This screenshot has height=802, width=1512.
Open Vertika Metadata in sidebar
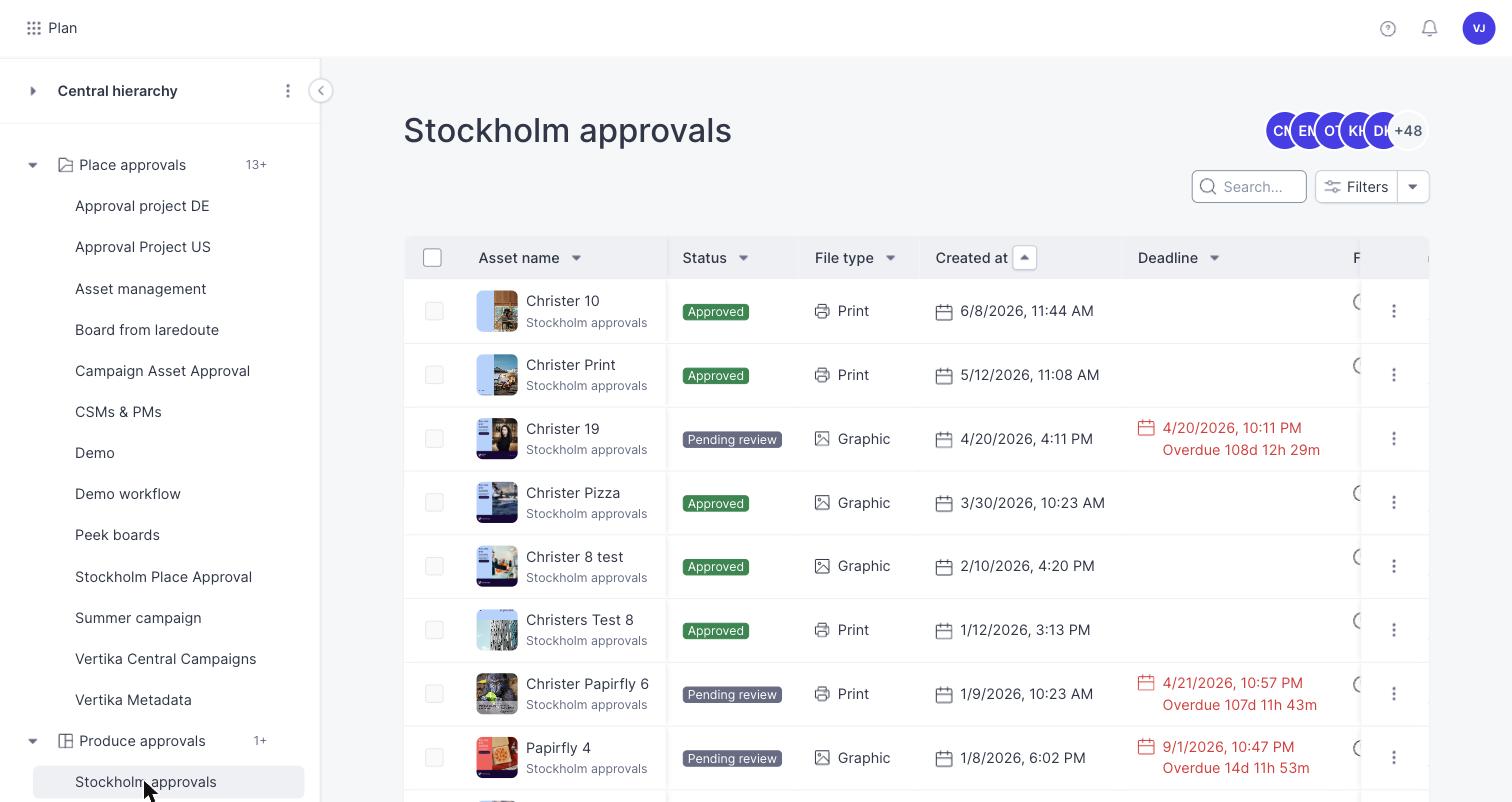[x=133, y=700]
